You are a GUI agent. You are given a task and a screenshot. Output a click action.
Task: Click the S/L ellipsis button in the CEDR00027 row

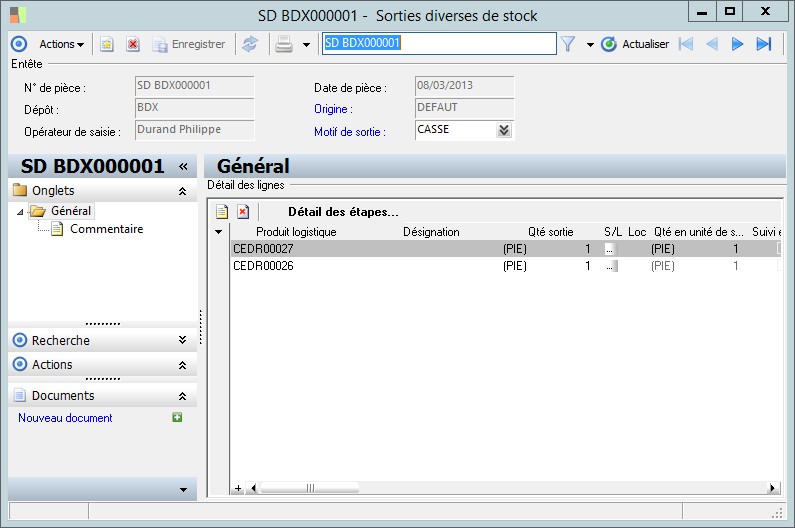click(x=611, y=249)
